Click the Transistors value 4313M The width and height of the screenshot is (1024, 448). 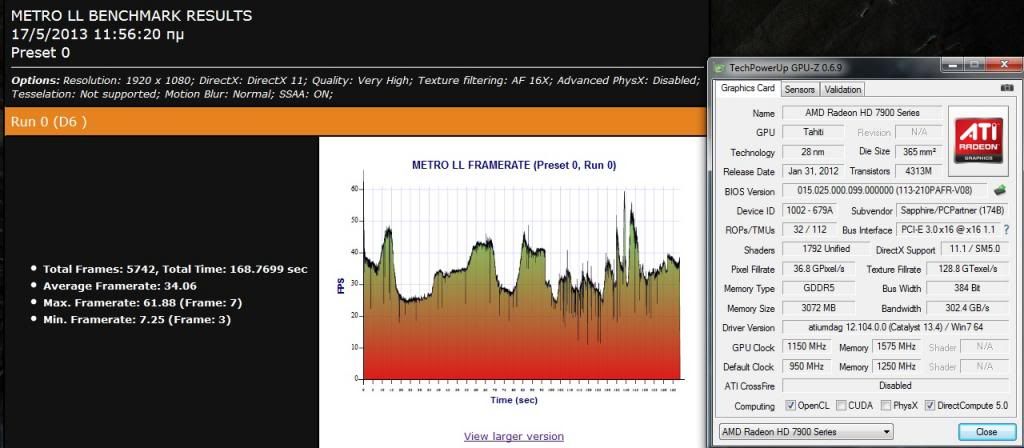point(918,171)
